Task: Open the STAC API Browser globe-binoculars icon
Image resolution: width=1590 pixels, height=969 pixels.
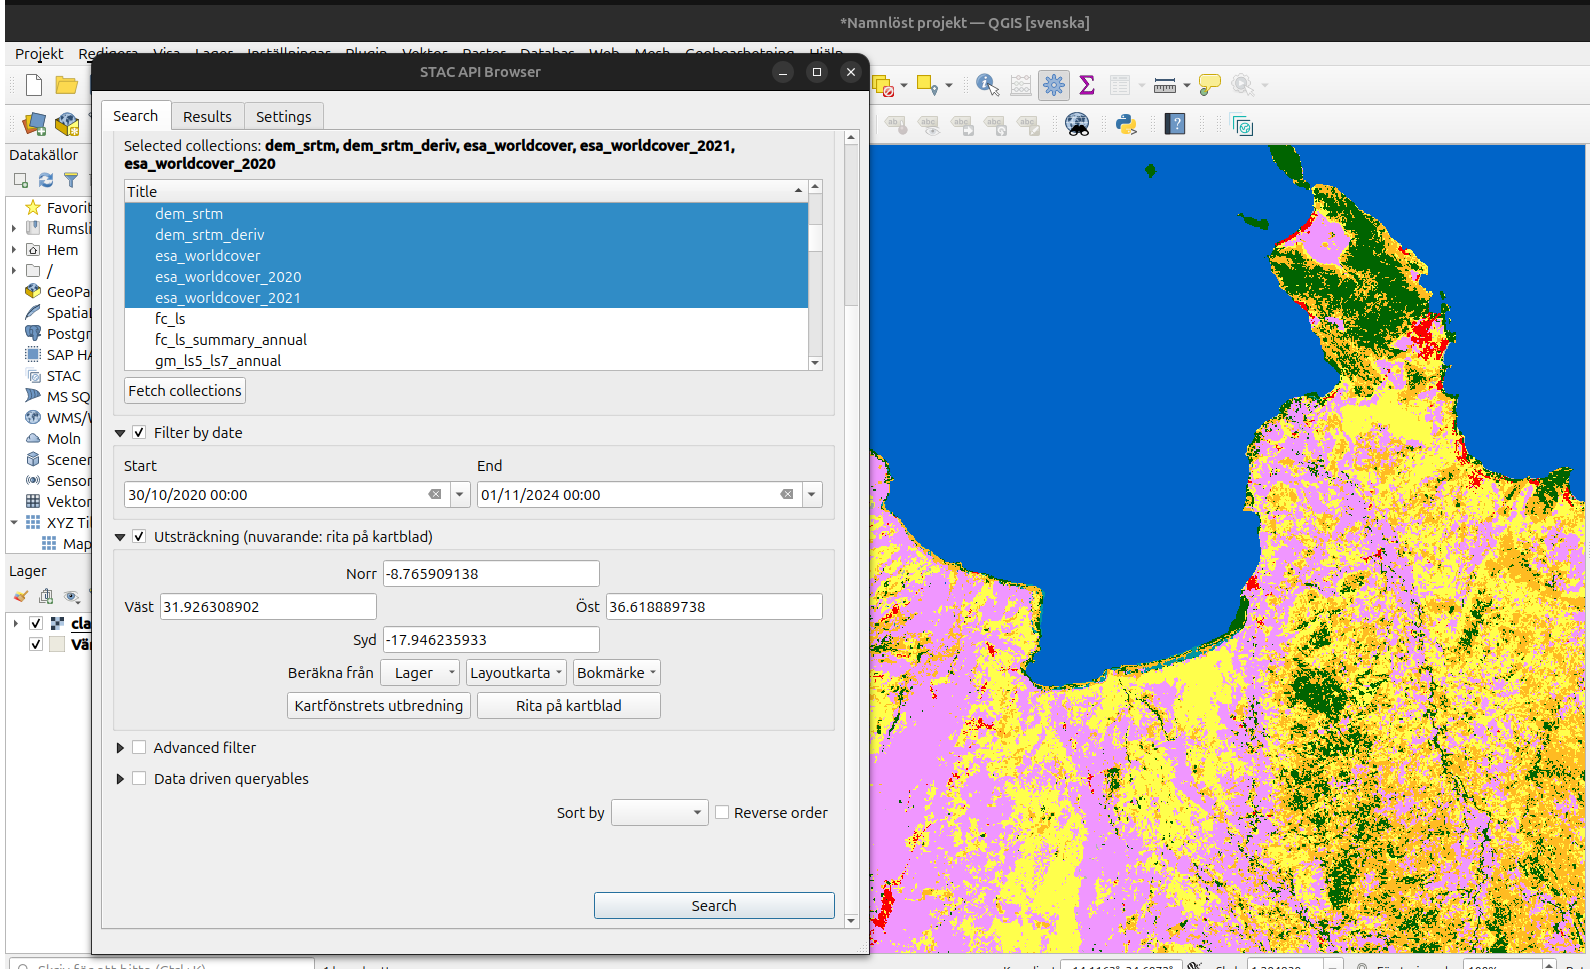Action: pos(1077,124)
